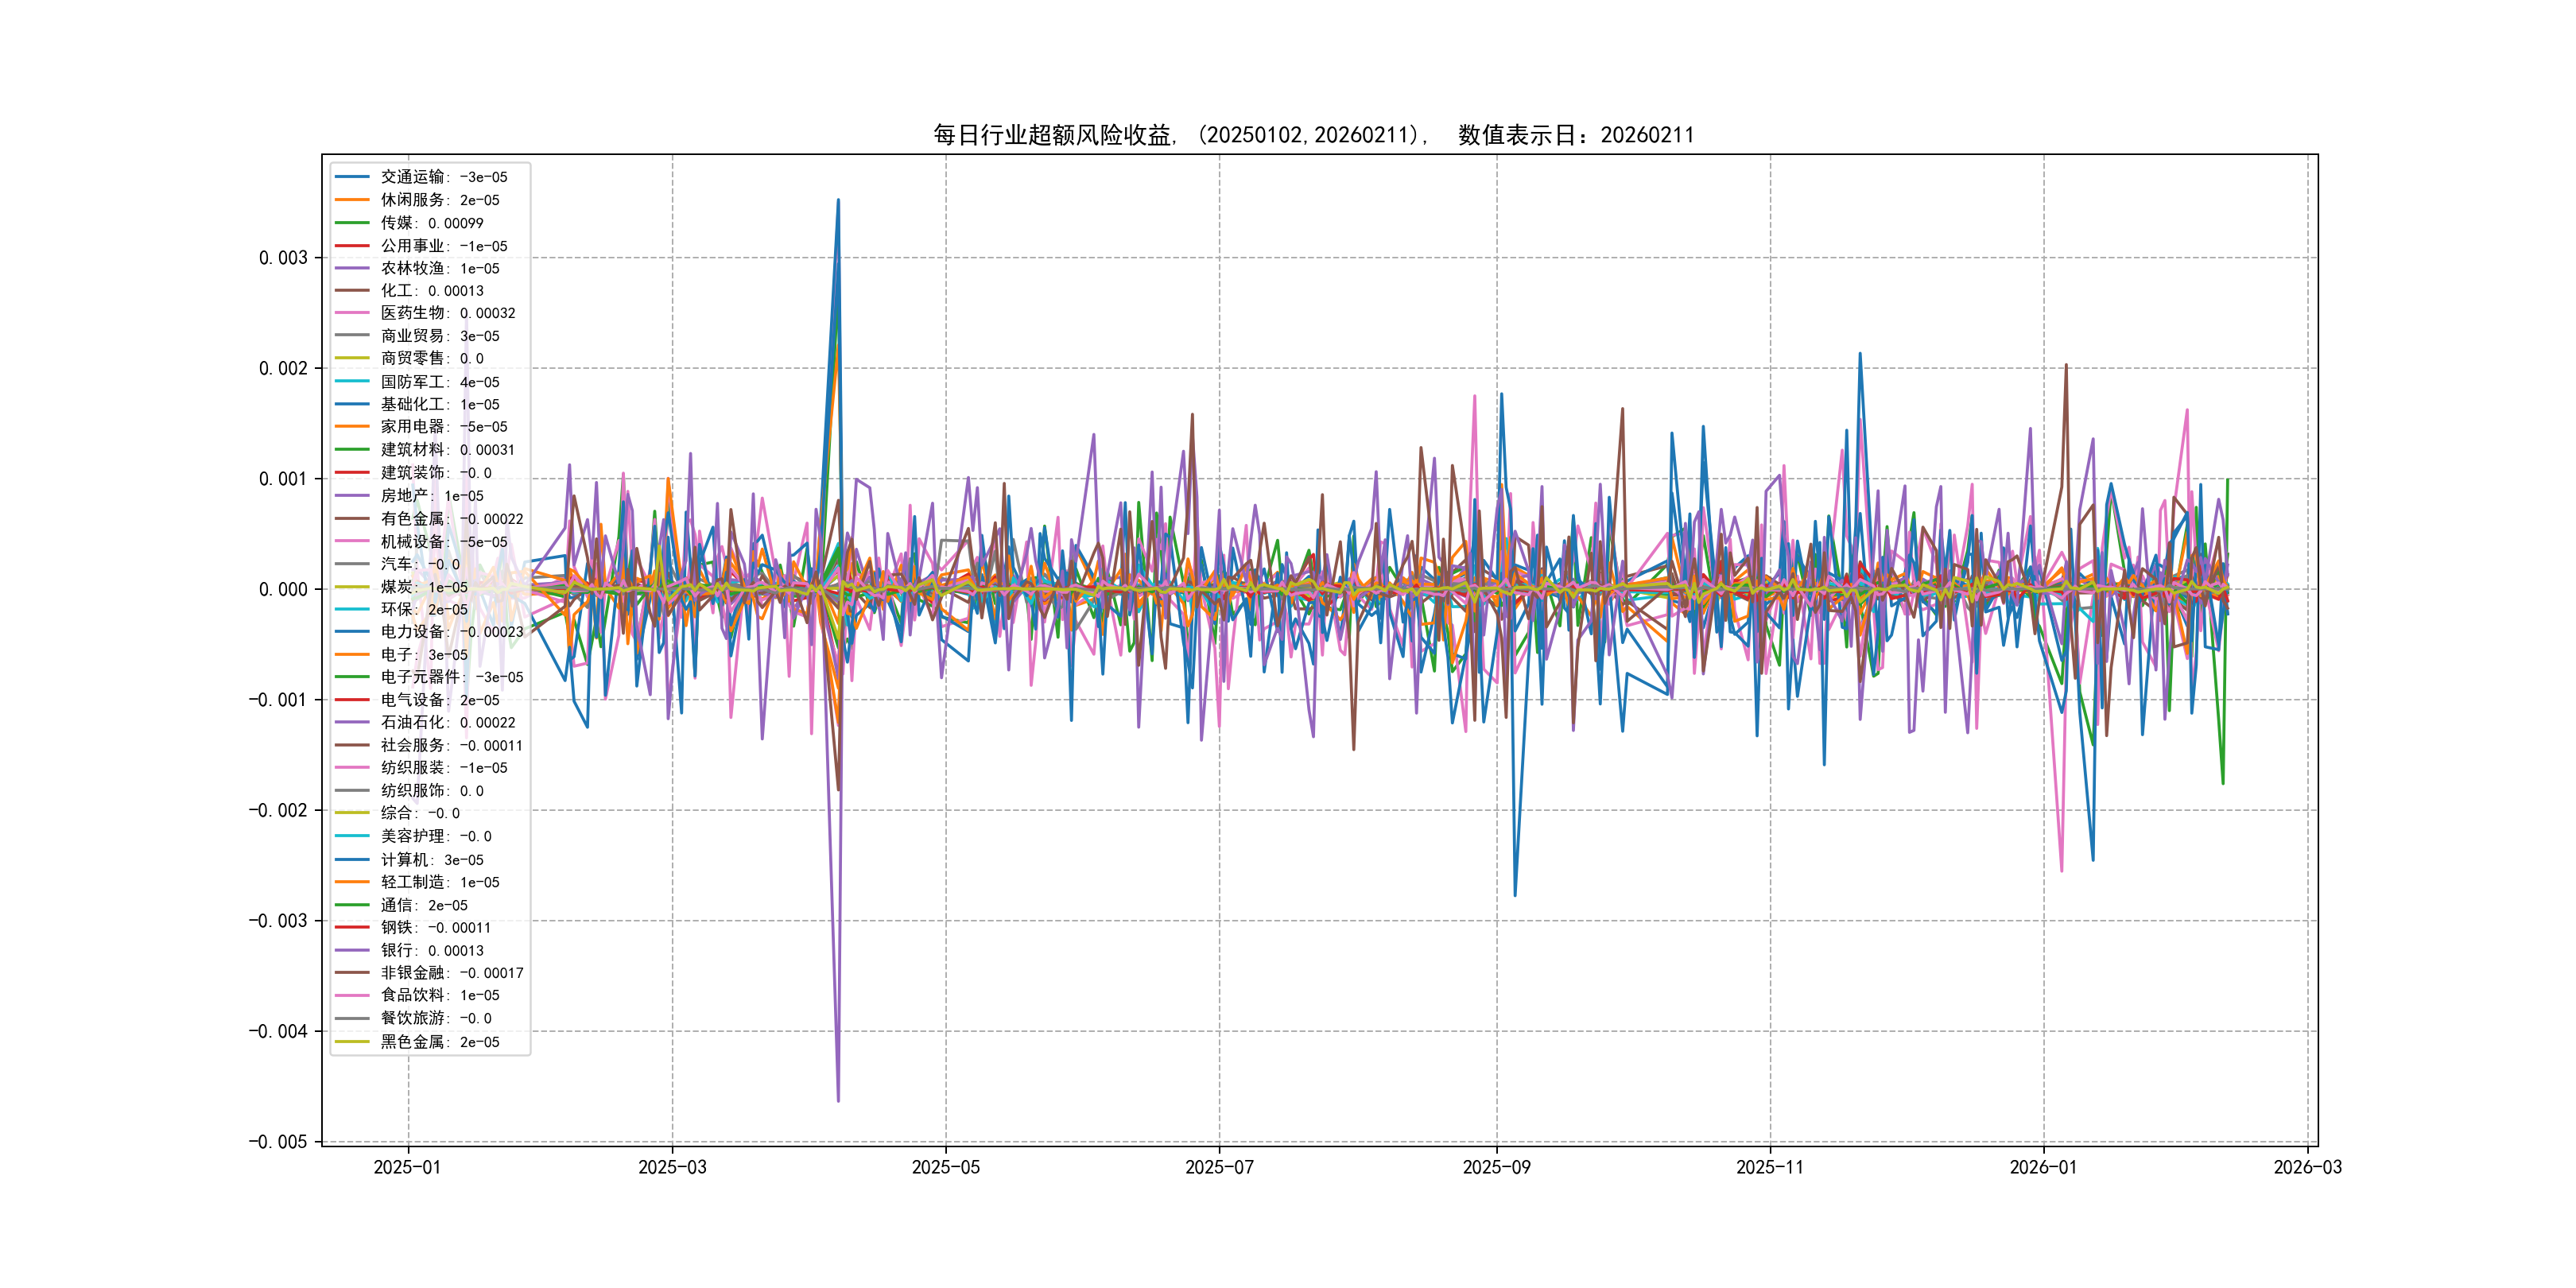
Task: Click the chart title text
Action: 1313,135
